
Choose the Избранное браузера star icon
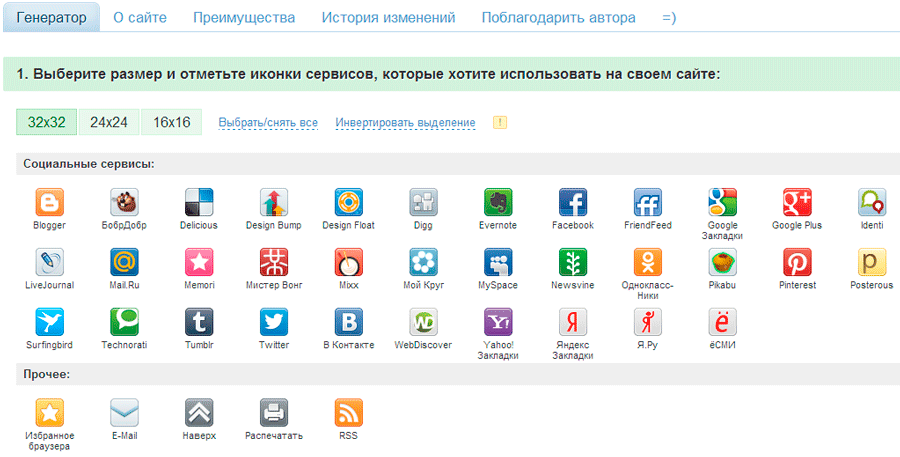point(49,413)
